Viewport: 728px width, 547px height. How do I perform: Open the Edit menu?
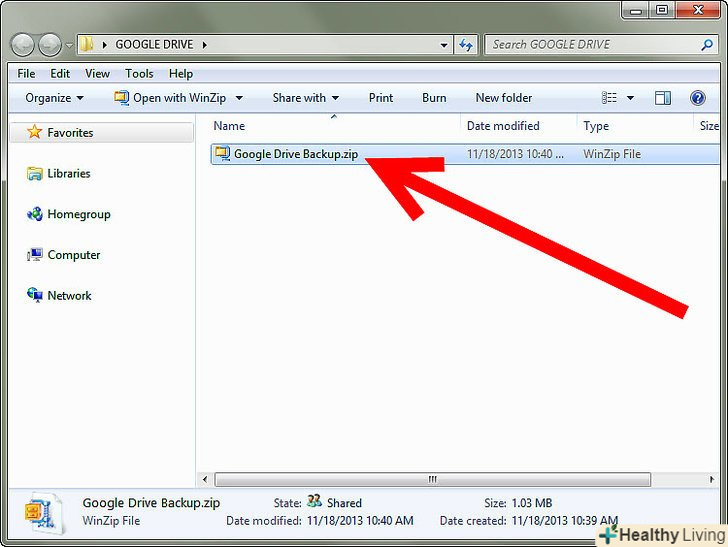point(60,74)
